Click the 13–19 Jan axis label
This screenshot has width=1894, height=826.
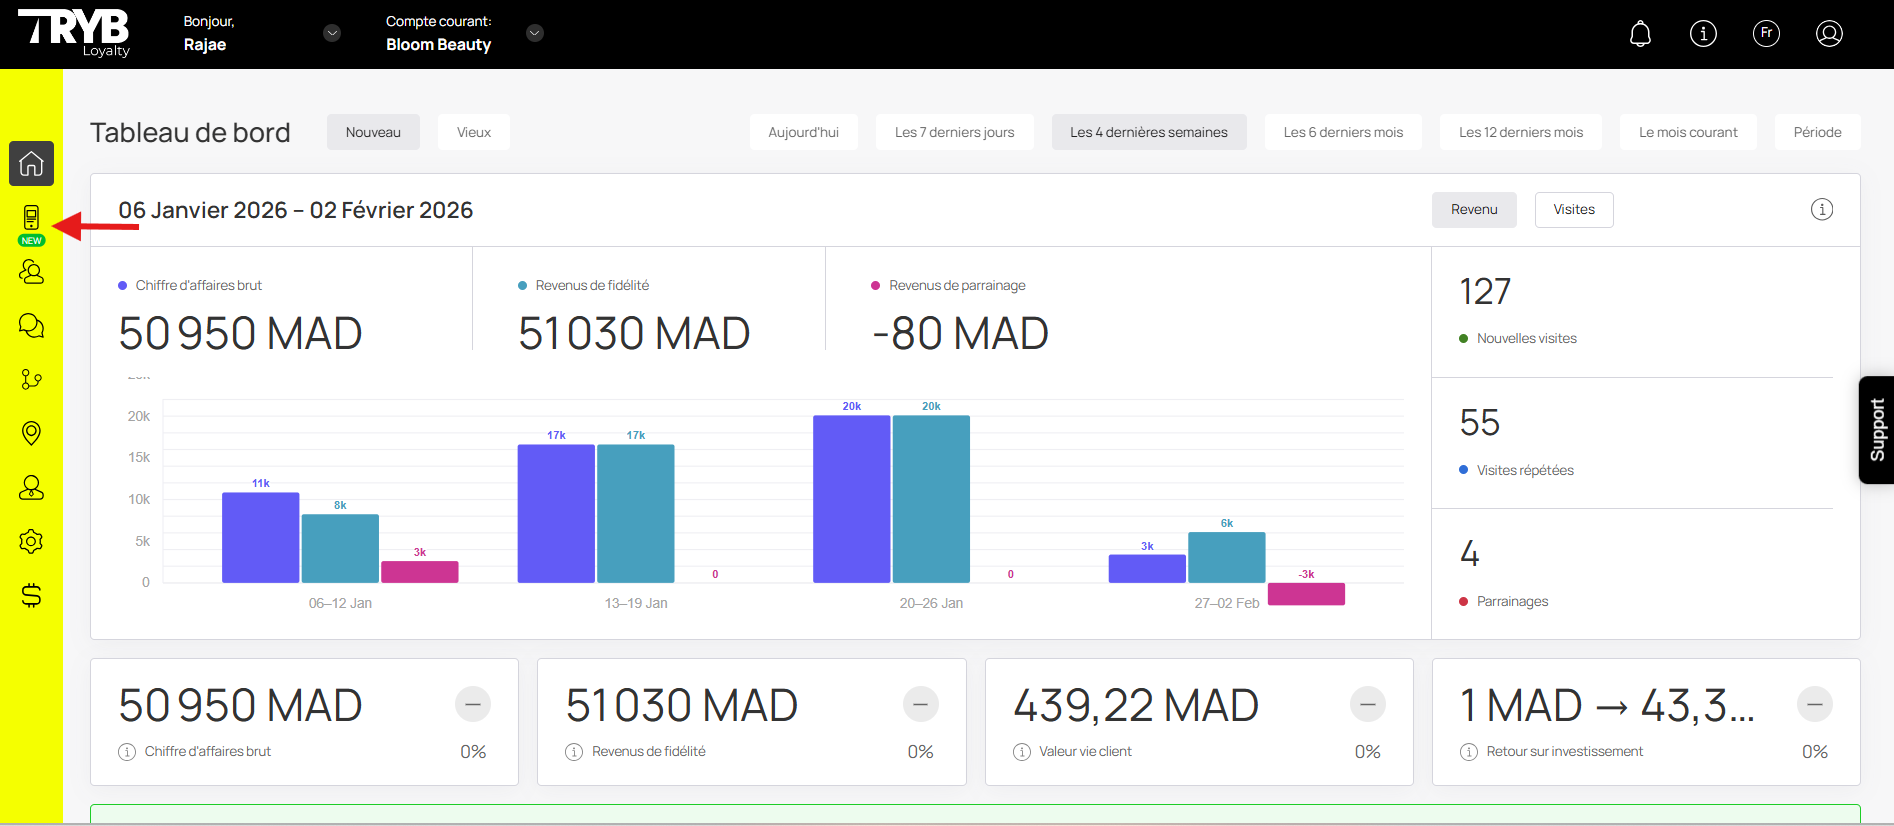[x=636, y=603]
